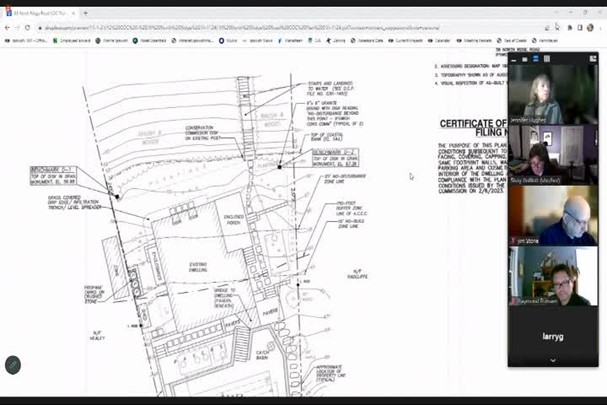Expand more participants with the bottom chevron
This screenshot has width=607, height=405.
point(553,360)
